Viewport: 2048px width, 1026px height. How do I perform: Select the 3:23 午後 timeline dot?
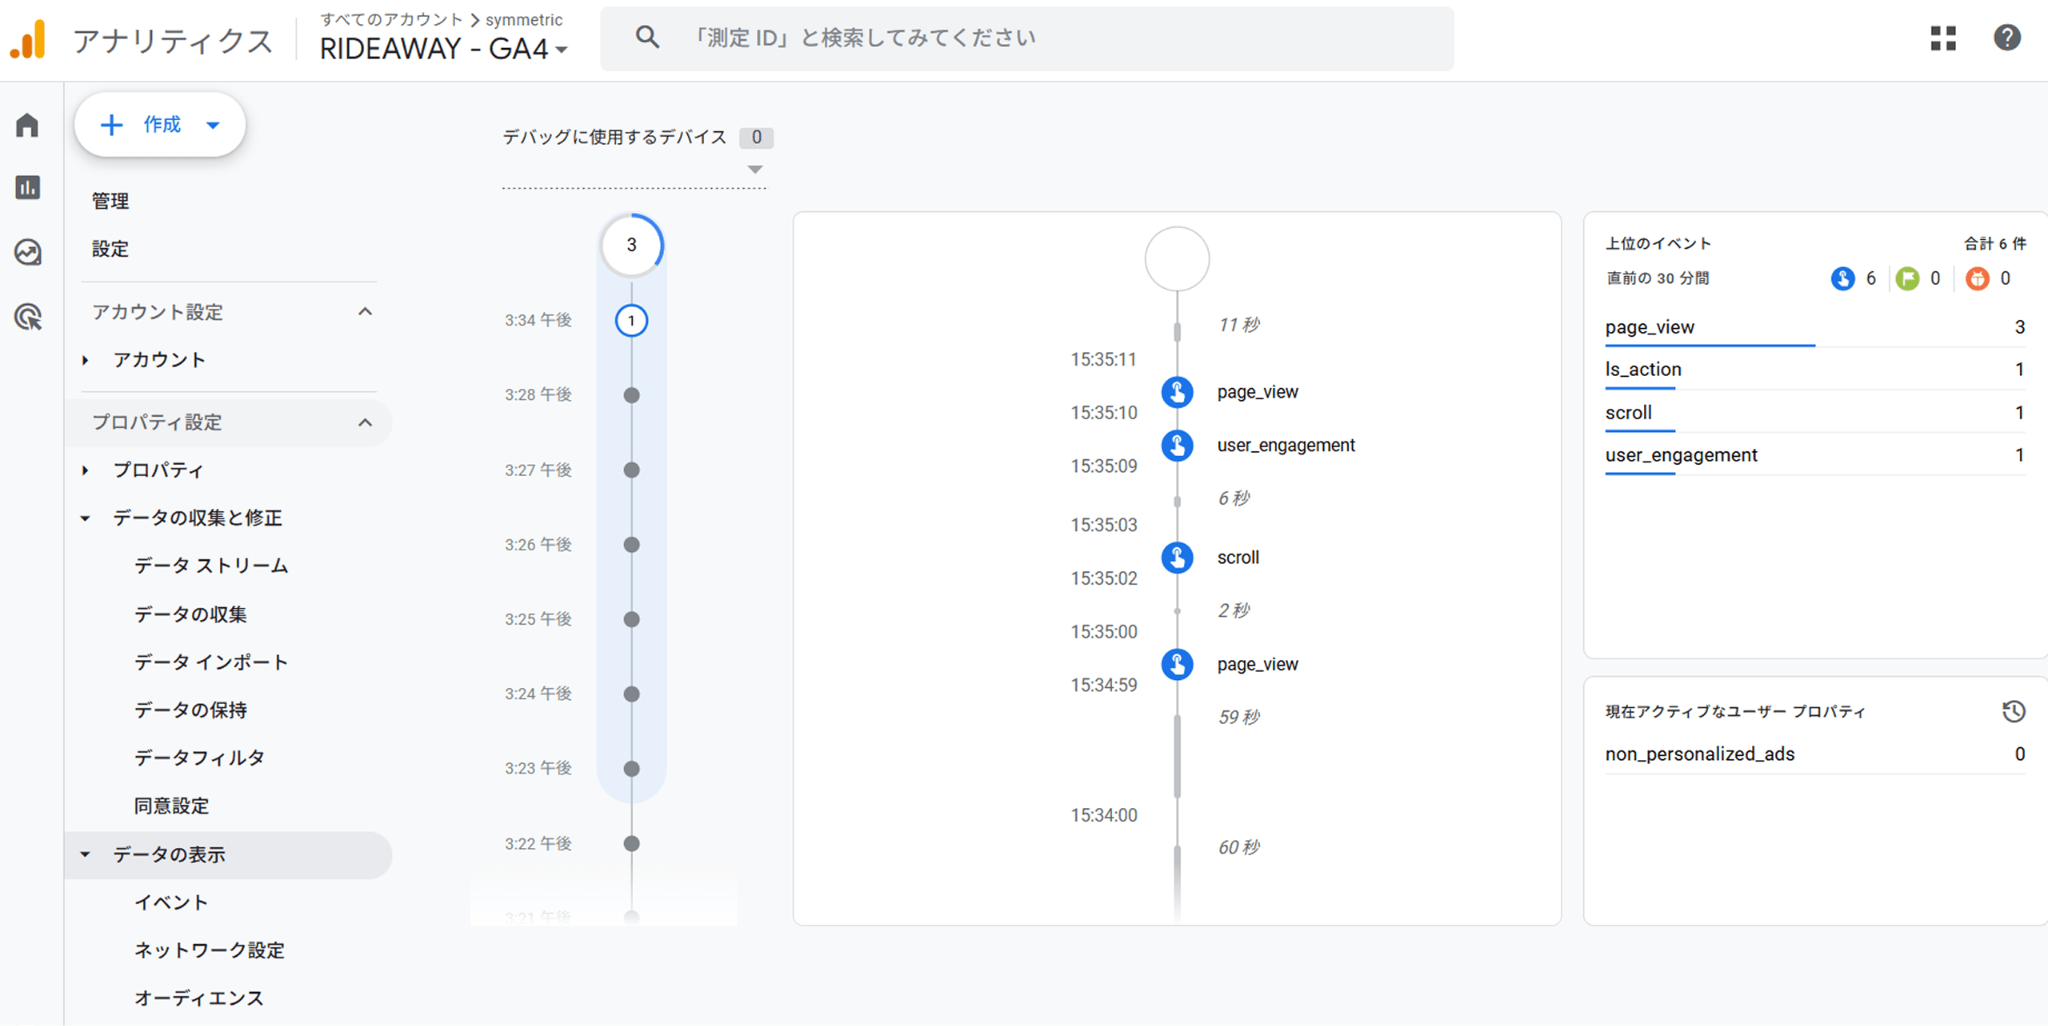click(631, 769)
